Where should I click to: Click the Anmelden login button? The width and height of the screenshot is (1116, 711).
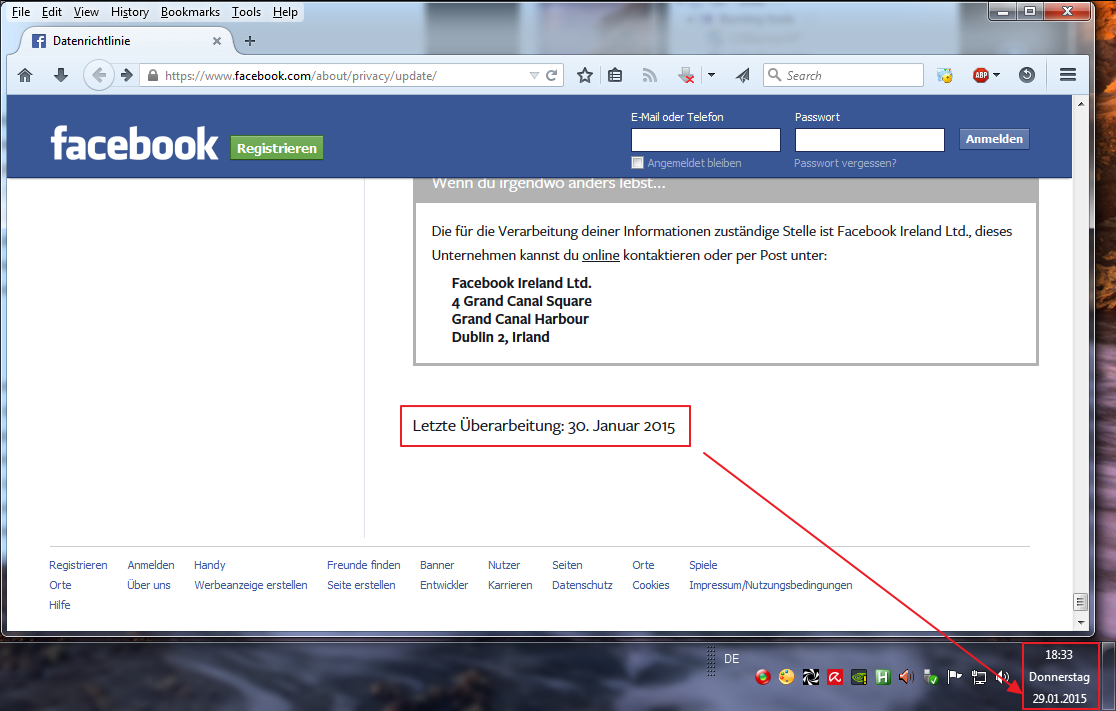[x=994, y=139]
